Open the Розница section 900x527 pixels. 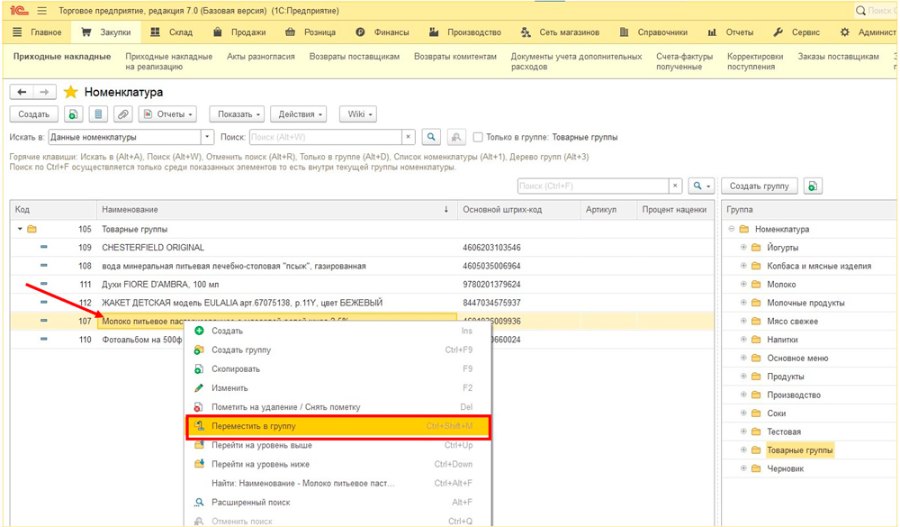click(311, 32)
